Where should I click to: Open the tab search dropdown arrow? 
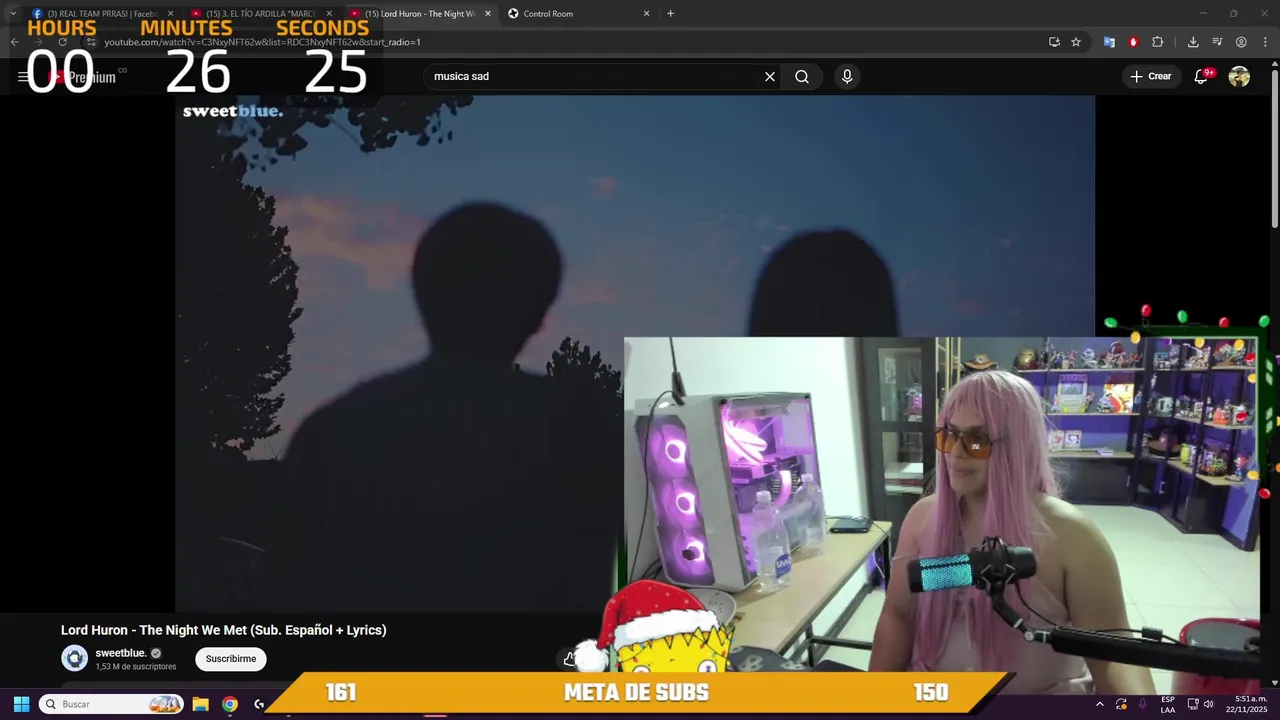click(x=12, y=13)
